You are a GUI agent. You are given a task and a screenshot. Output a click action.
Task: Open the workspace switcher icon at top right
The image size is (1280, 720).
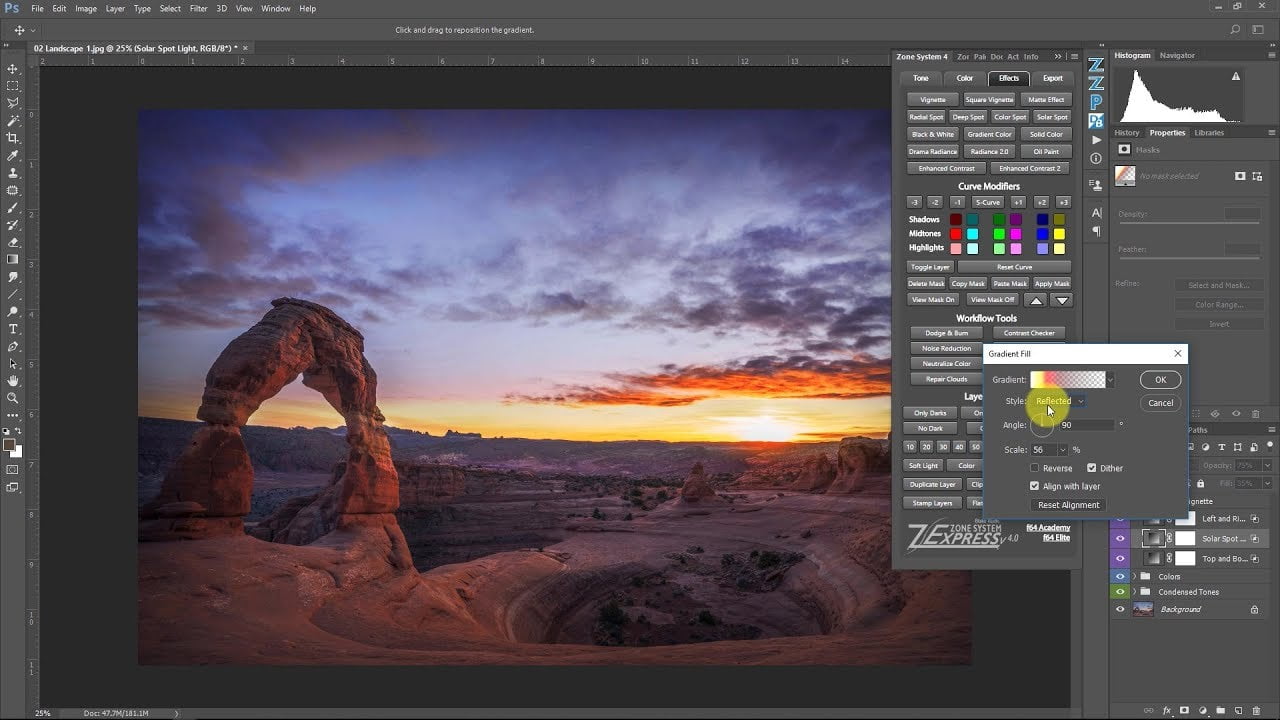coord(1256,30)
